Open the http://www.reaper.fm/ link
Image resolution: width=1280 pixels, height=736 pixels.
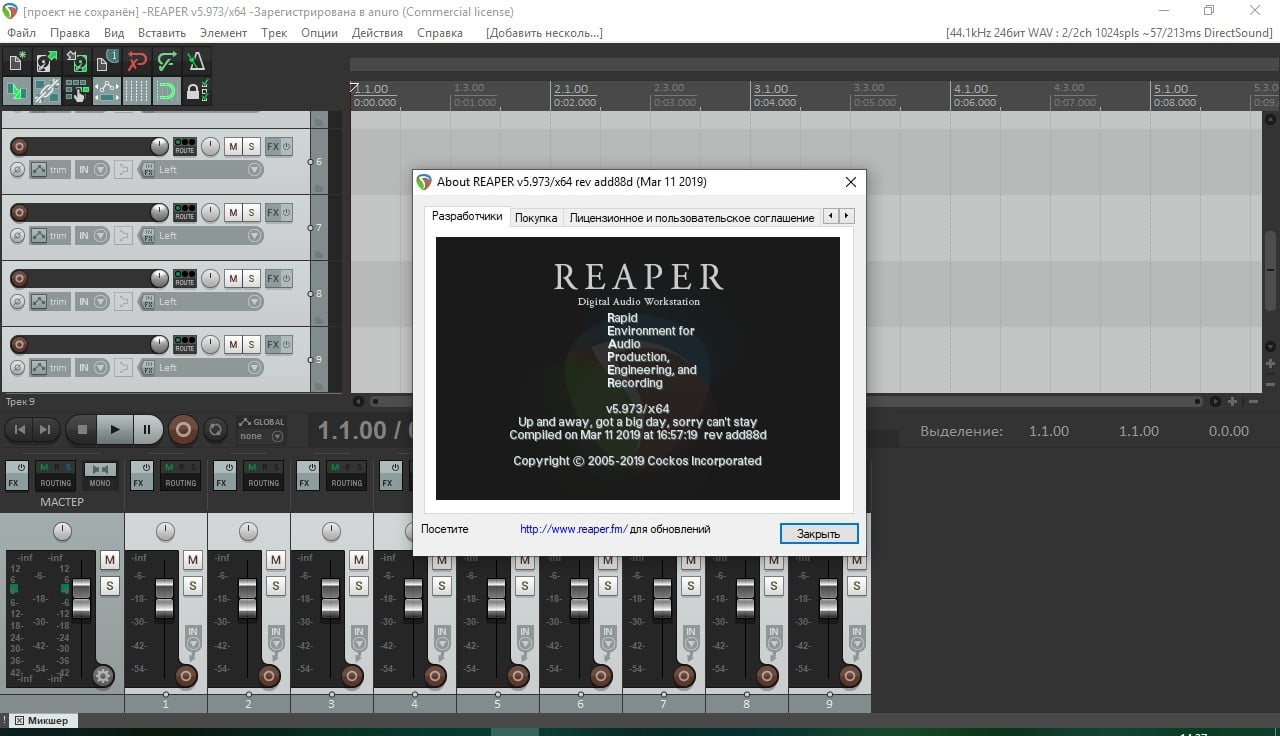(x=574, y=529)
